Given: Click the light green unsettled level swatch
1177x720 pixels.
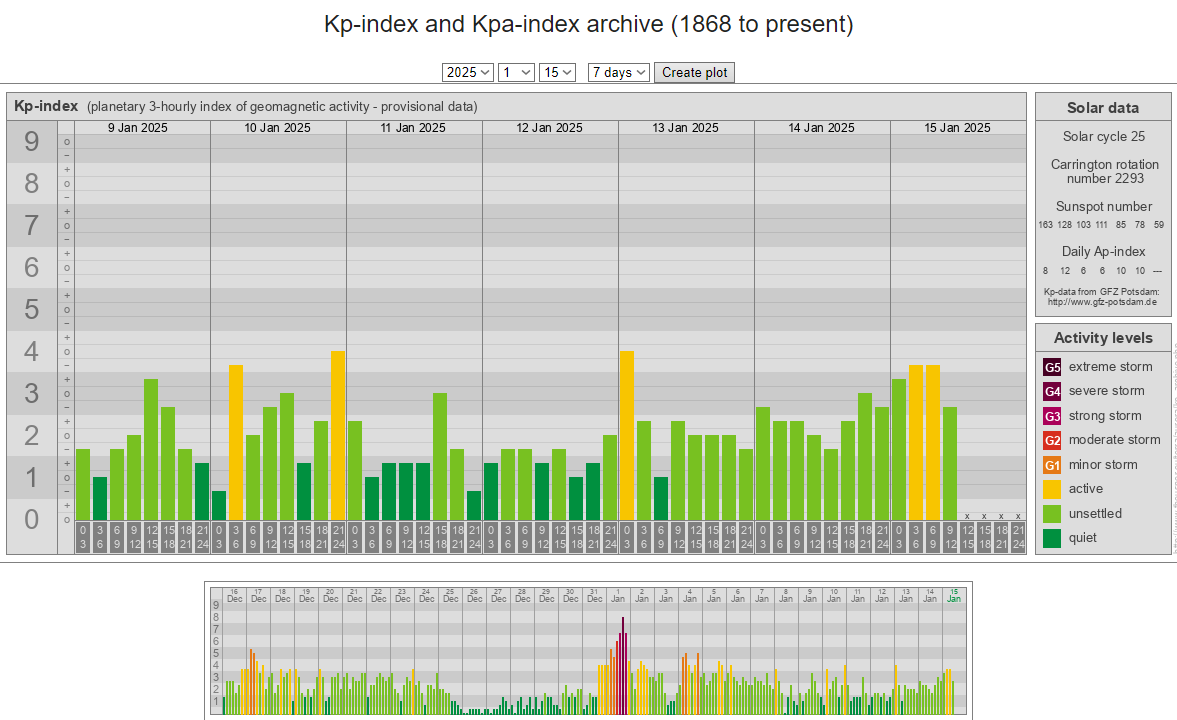Looking at the screenshot, I should click(x=1052, y=514).
